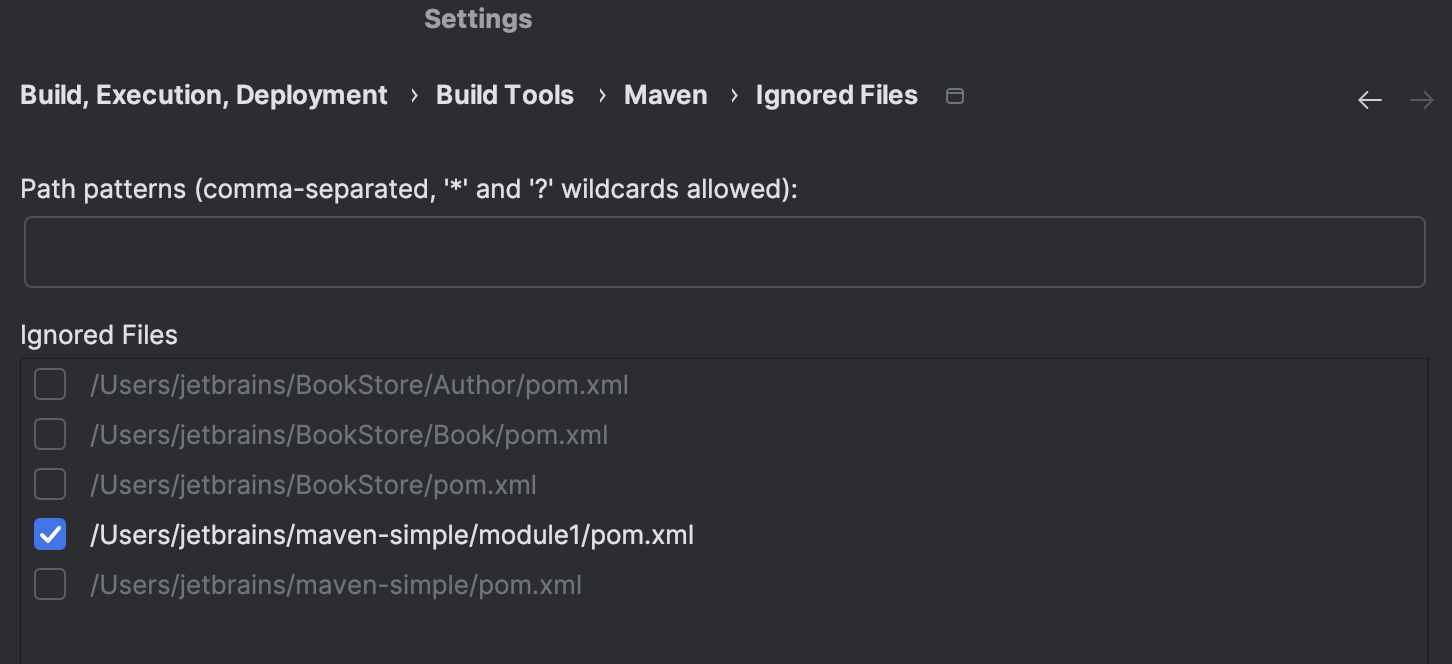
Task: Click the Ignored Files list label
Action: pyautogui.click(x=98, y=335)
